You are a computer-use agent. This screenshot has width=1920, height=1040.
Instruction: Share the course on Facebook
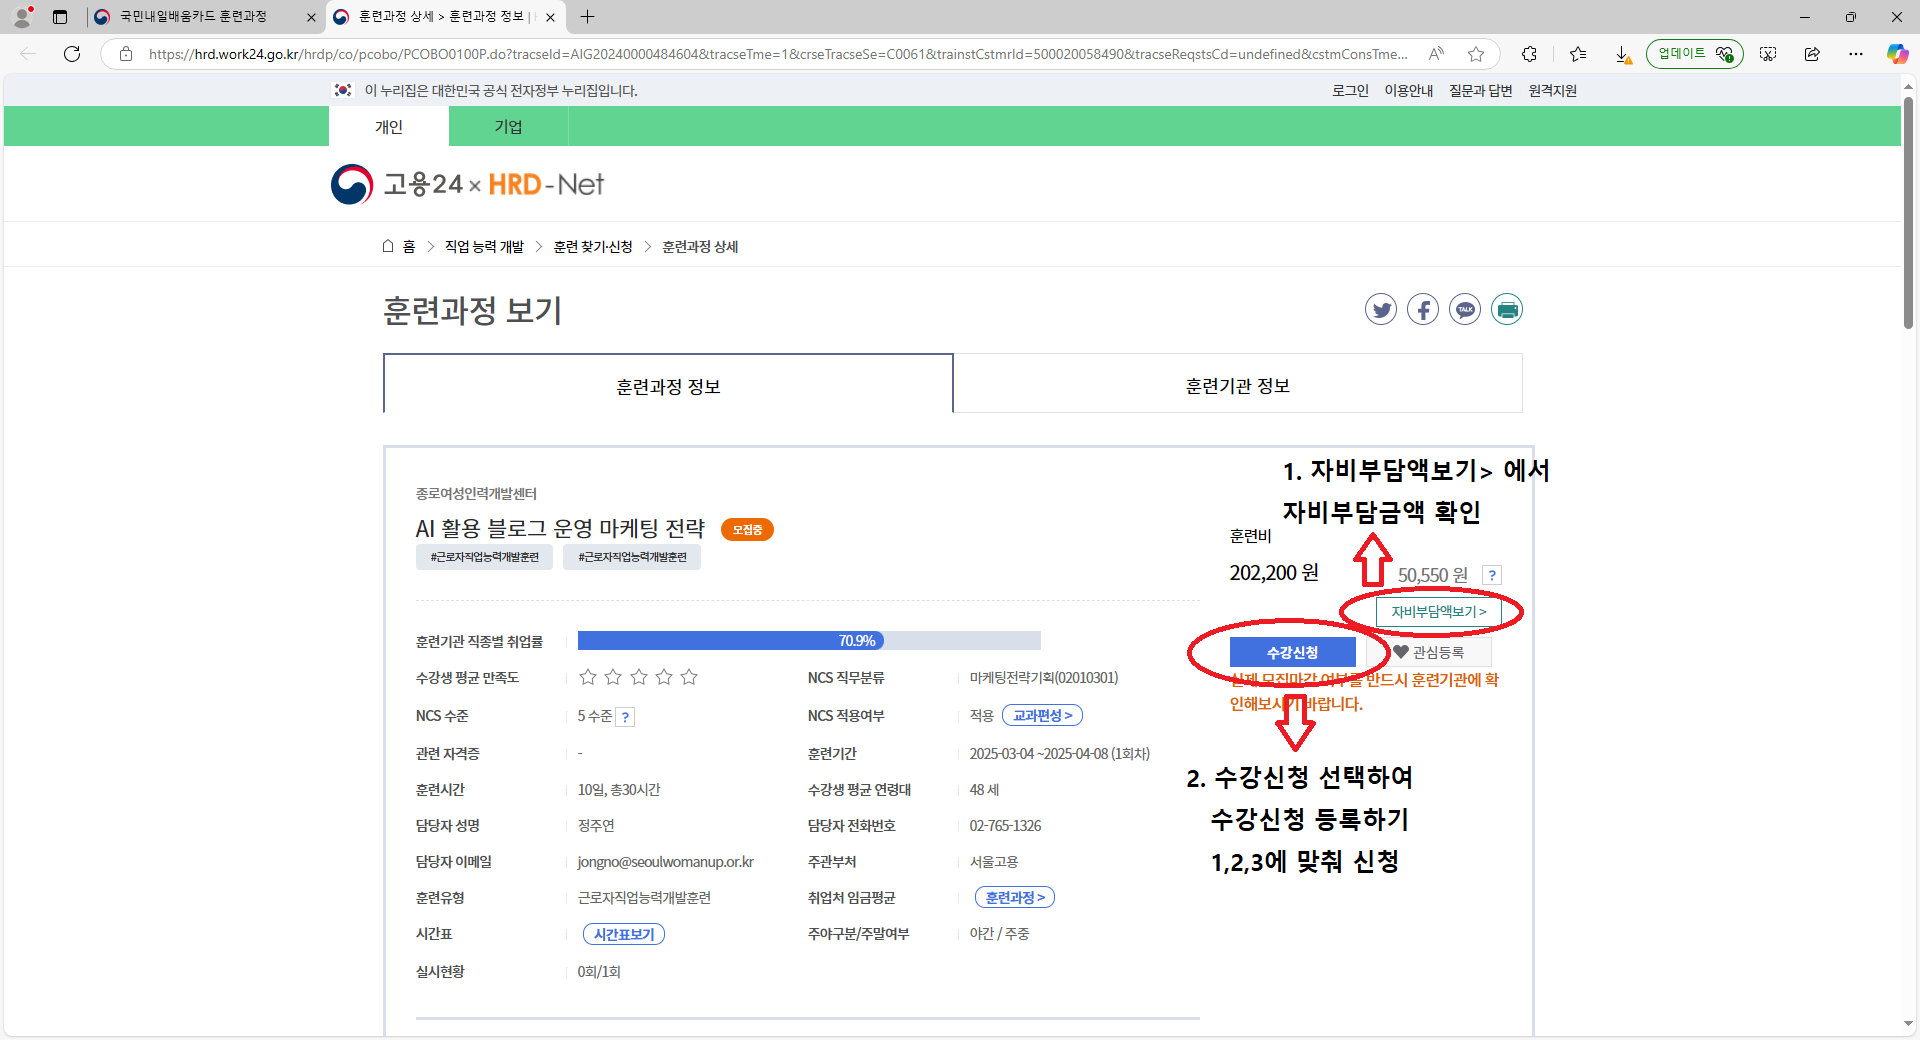(x=1423, y=310)
